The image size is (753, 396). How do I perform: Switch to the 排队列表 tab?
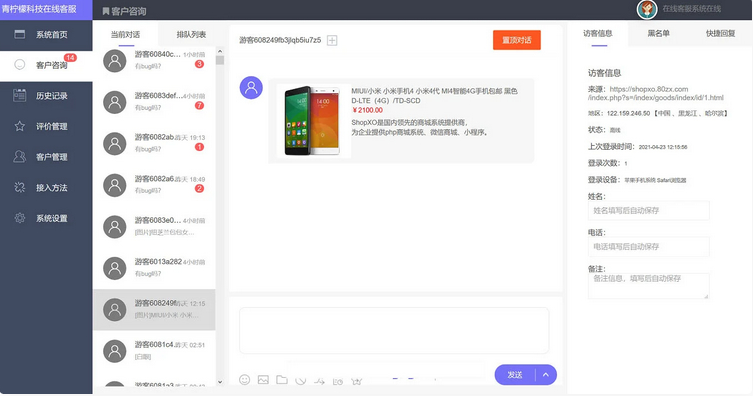click(191, 35)
